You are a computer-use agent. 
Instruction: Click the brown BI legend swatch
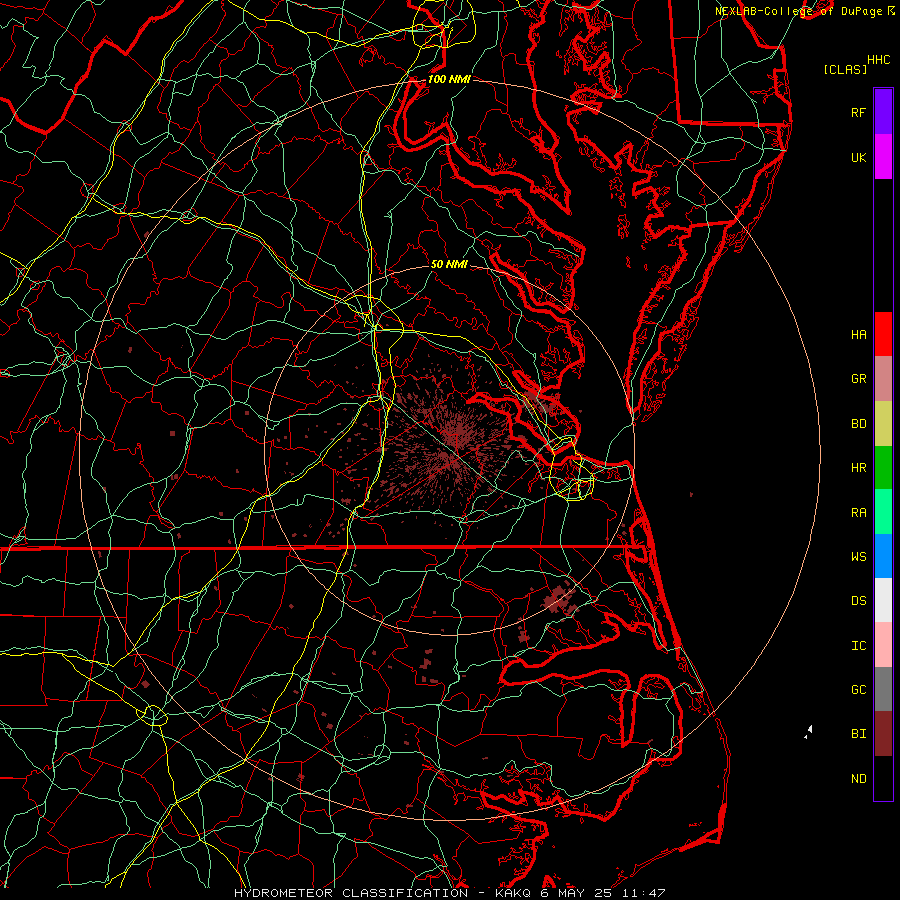pos(883,734)
